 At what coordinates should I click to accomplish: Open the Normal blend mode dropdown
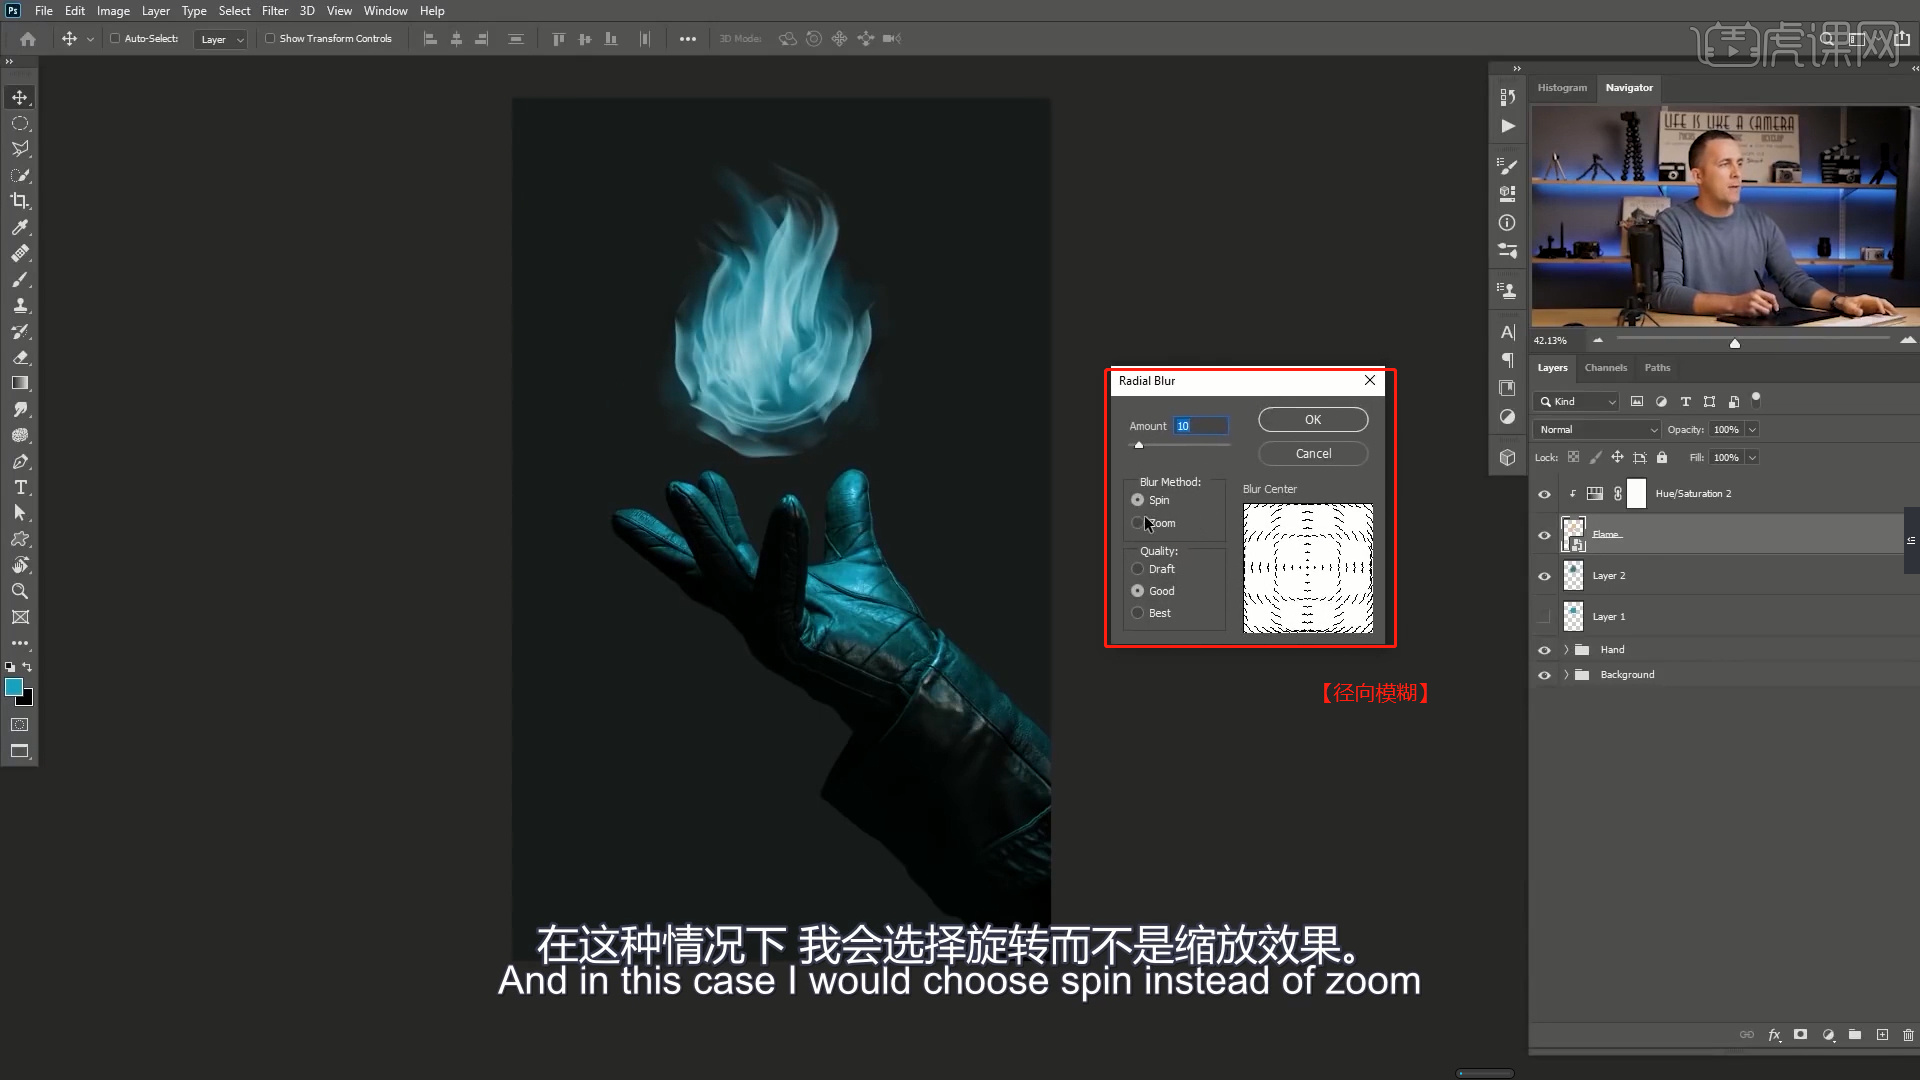click(x=1596, y=430)
